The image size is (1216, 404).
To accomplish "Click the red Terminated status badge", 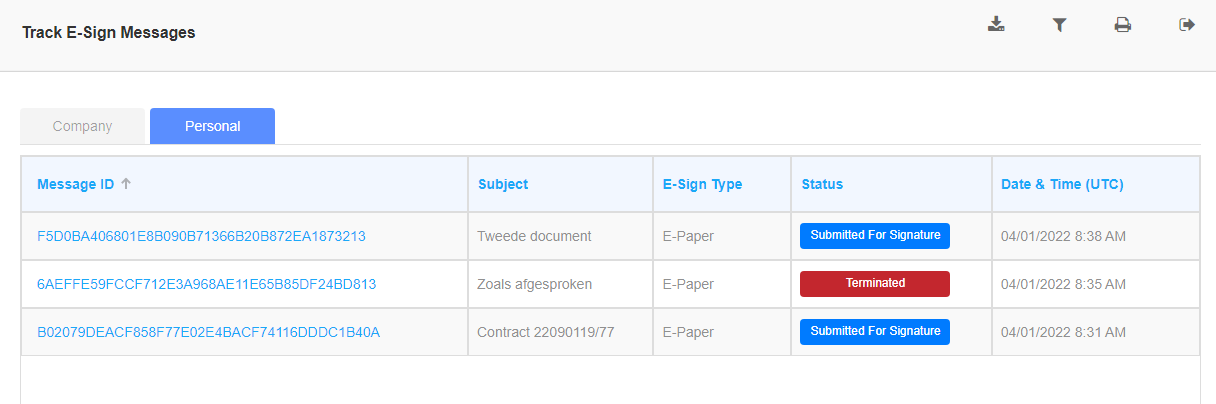I will [x=875, y=284].
